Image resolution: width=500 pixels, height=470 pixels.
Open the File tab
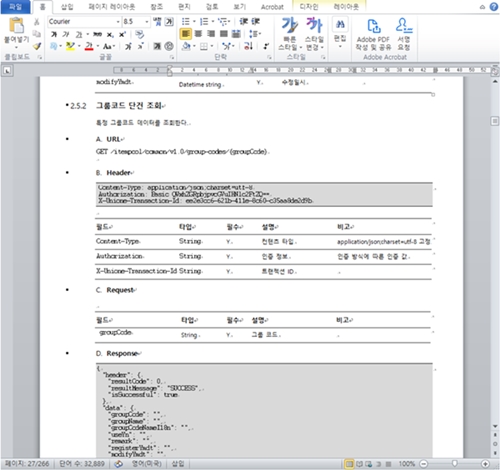click(x=15, y=7)
